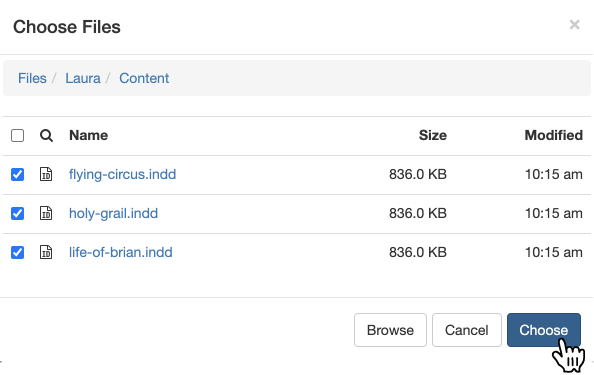Open the holy-grail.indd file link
The height and width of the screenshot is (375, 594).
pyautogui.click(x=113, y=213)
